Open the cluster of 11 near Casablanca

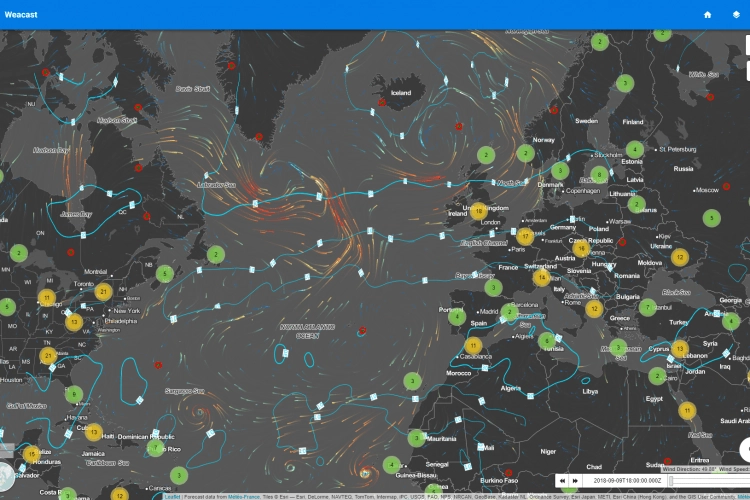tap(472, 346)
